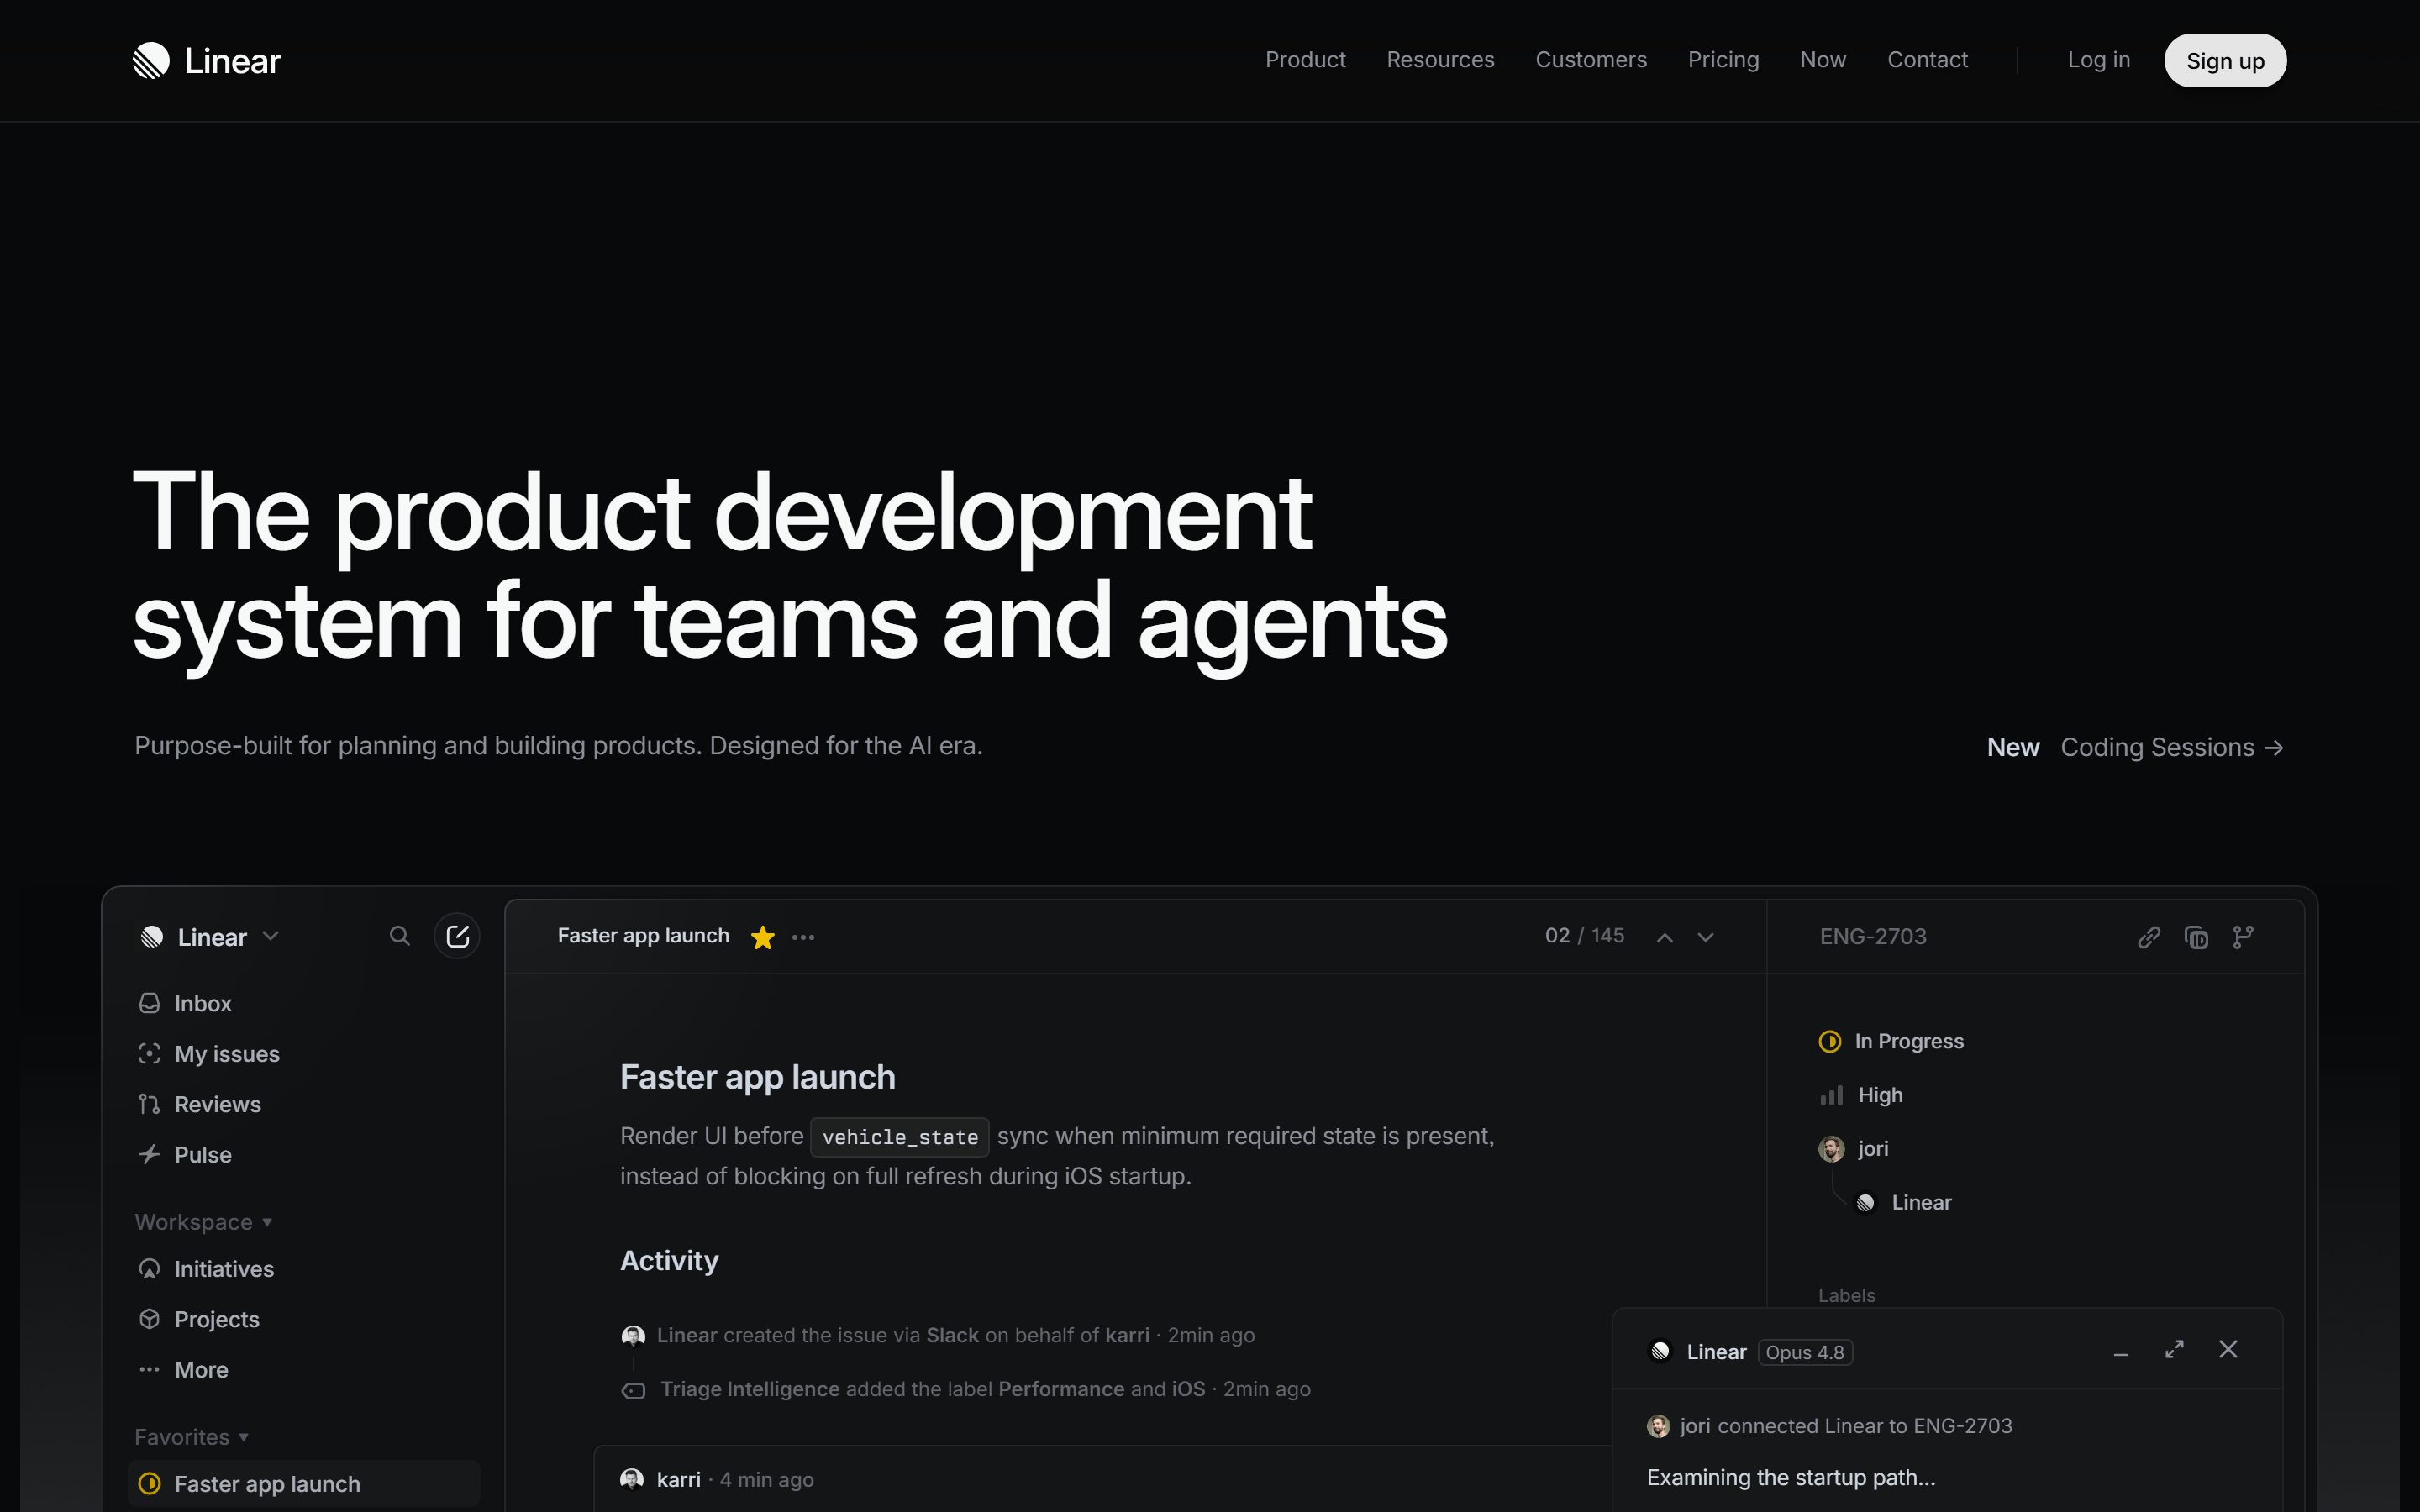Click the ENG-2703 issue ID
The width and height of the screenshot is (2420, 1512).
[1873, 937]
